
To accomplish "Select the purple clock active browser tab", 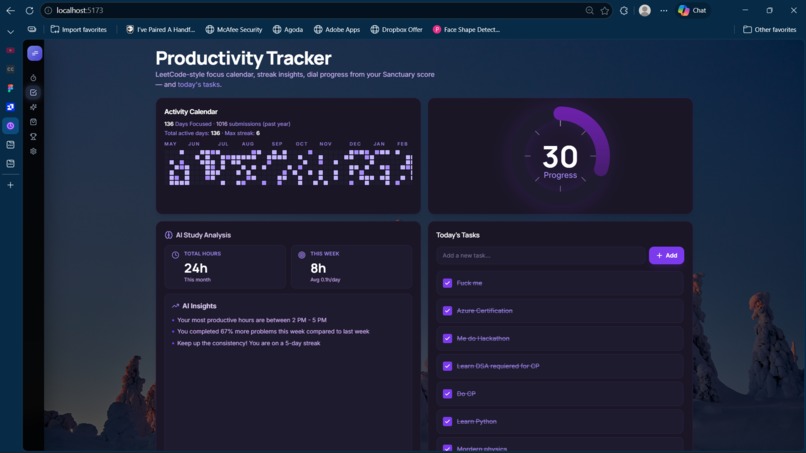I will coord(10,126).
